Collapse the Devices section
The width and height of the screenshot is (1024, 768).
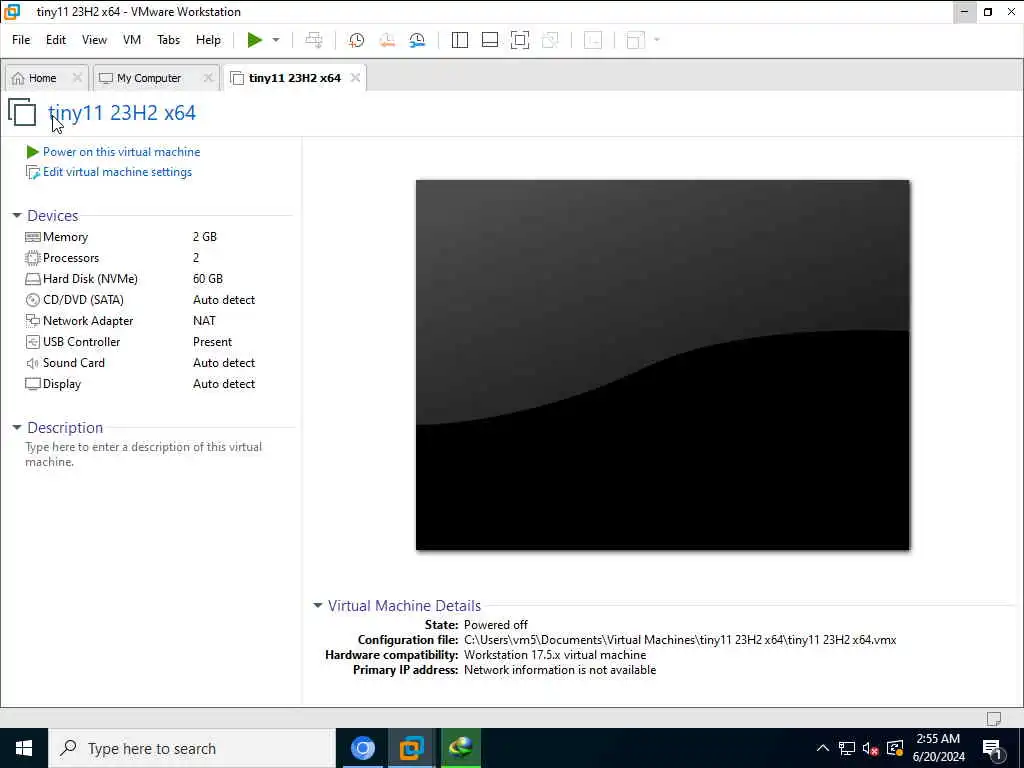(x=17, y=216)
